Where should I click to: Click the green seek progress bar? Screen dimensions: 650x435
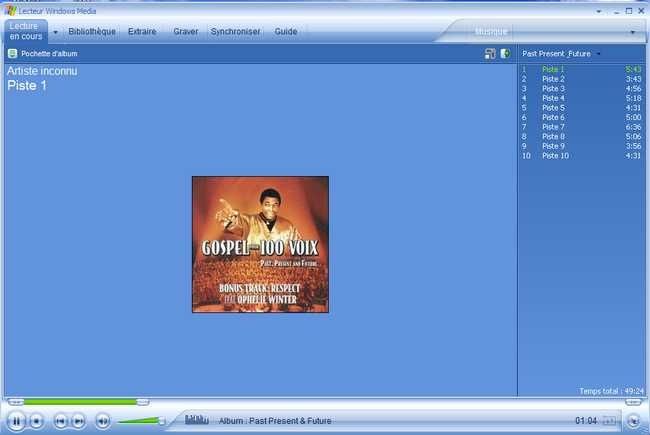point(80,402)
